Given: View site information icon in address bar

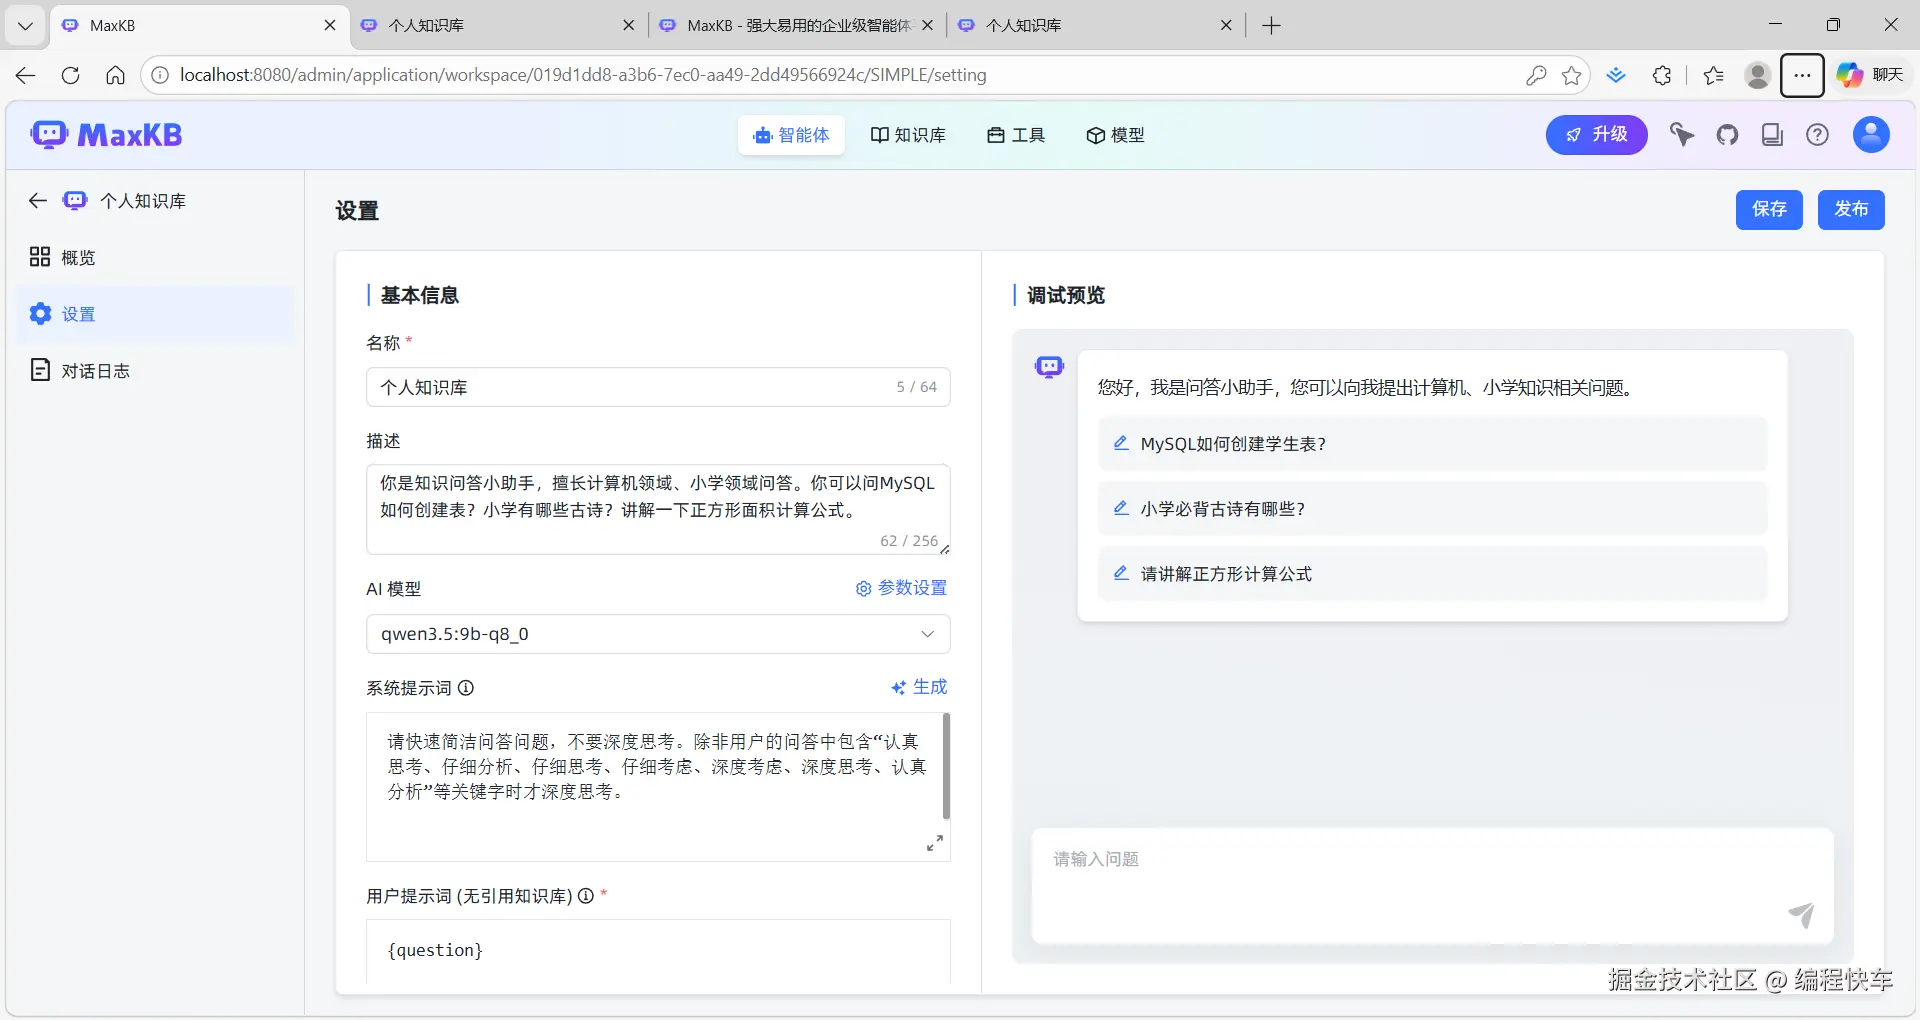Looking at the screenshot, I should click(159, 75).
